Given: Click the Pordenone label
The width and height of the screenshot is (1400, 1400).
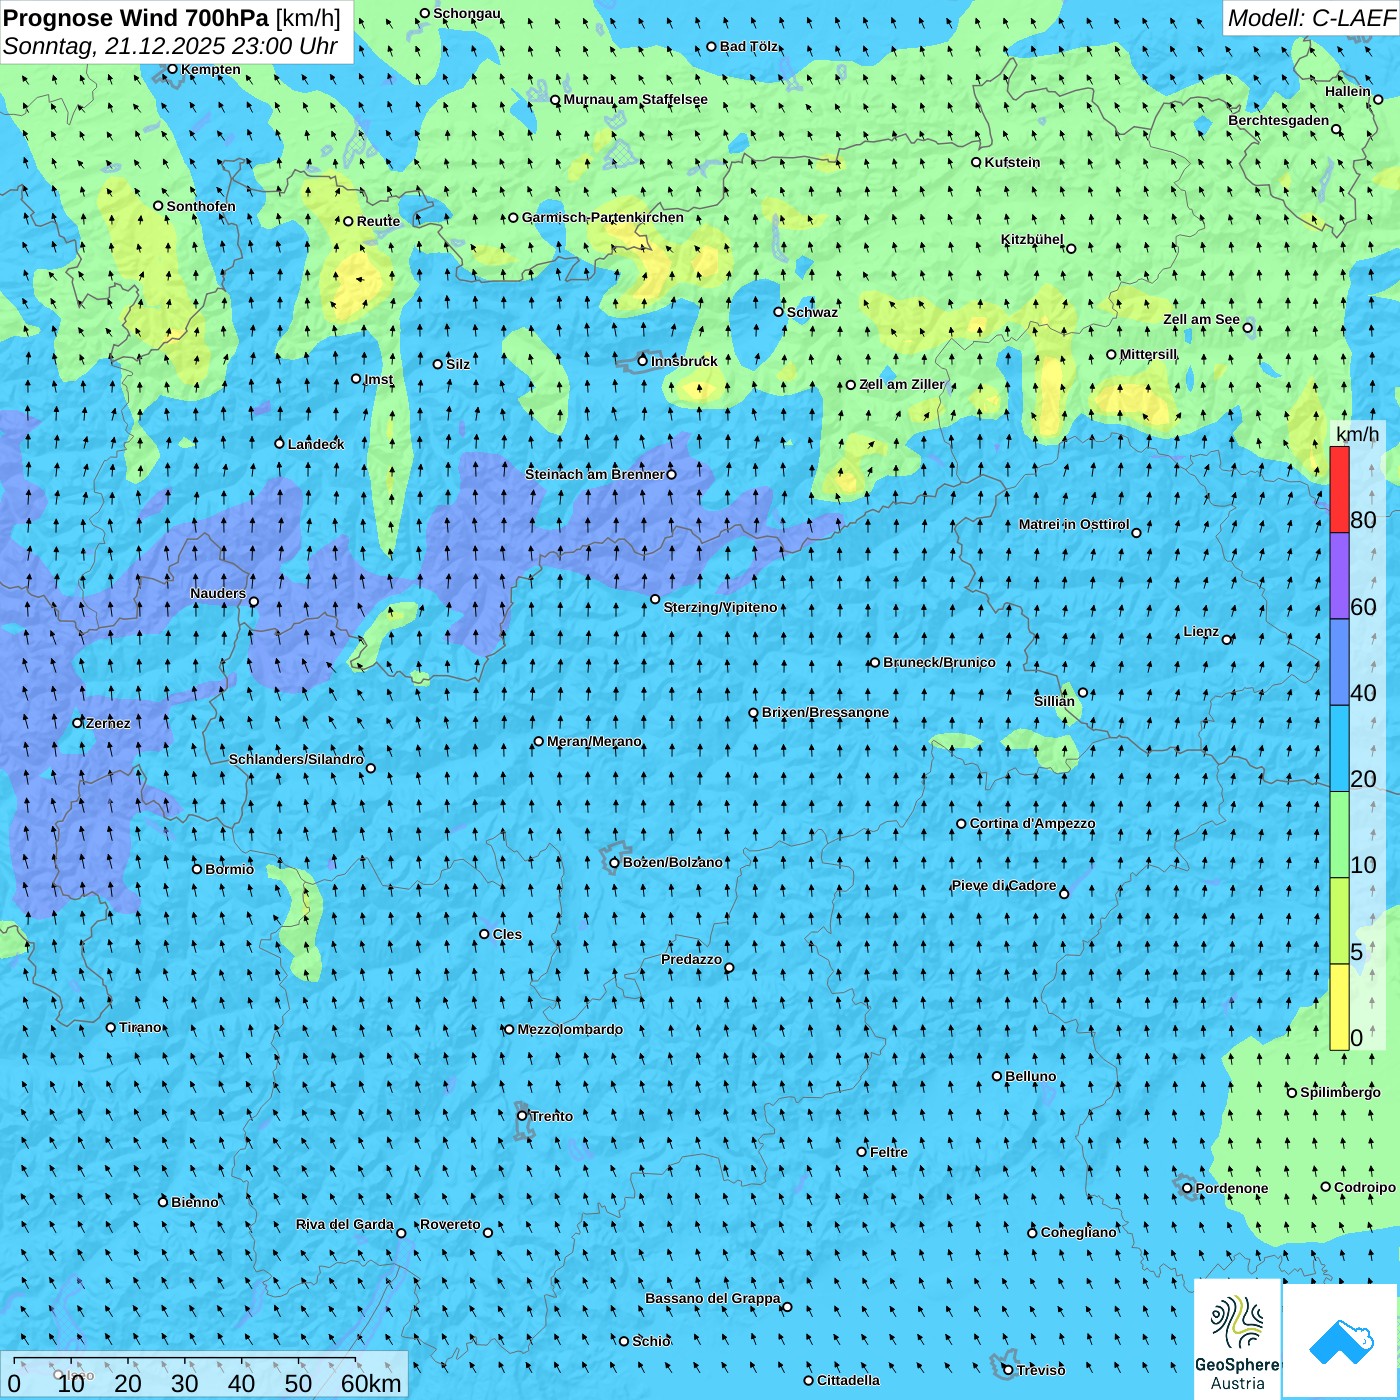Looking at the screenshot, I should click(1232, 1188).
